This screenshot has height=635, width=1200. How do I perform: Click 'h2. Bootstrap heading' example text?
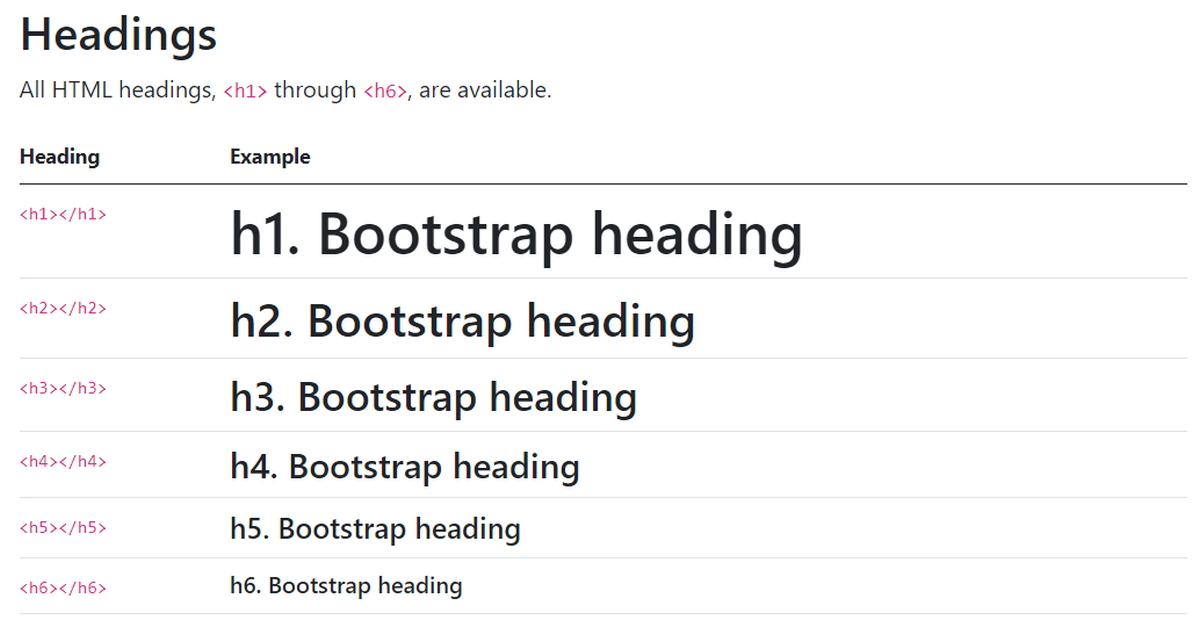click(x=462, y=322)
